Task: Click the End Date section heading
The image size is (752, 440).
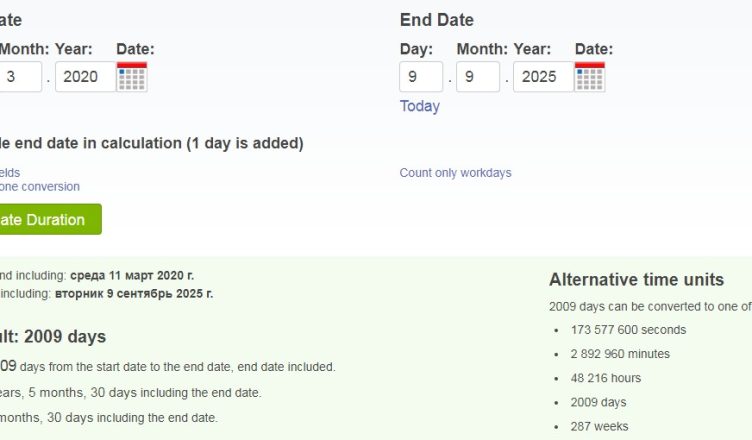Action: pos(437,20)
